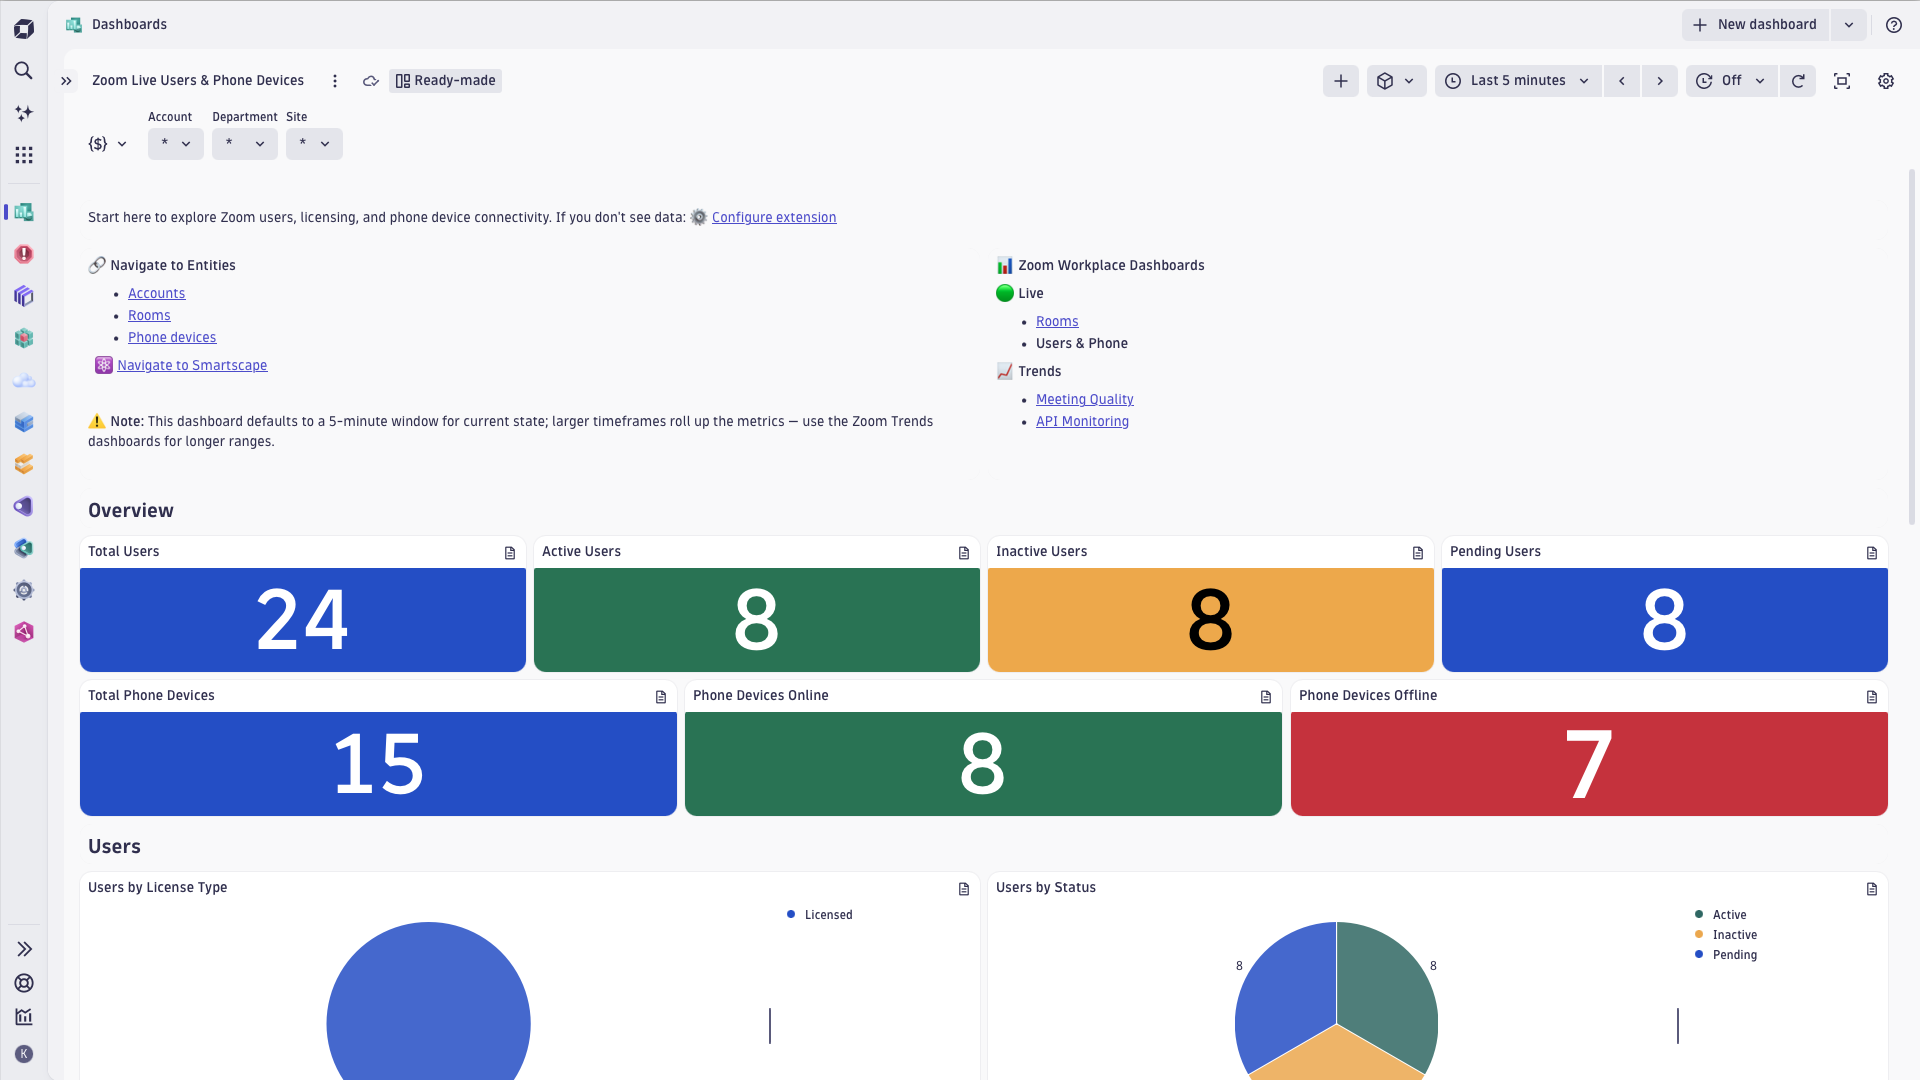Click the help question mark icon
Viewport: 1920px width, 1080px height.
[x=1894, y=25]
